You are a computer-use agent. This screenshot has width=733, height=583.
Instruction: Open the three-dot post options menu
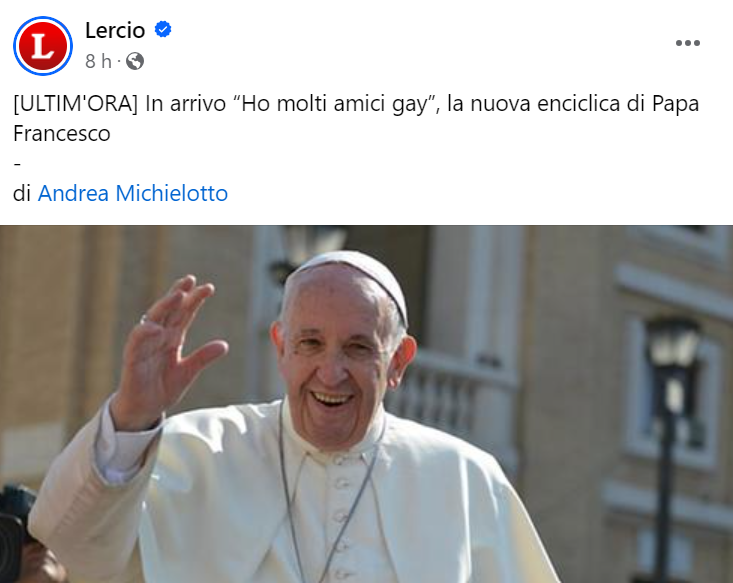click(688, 43)
